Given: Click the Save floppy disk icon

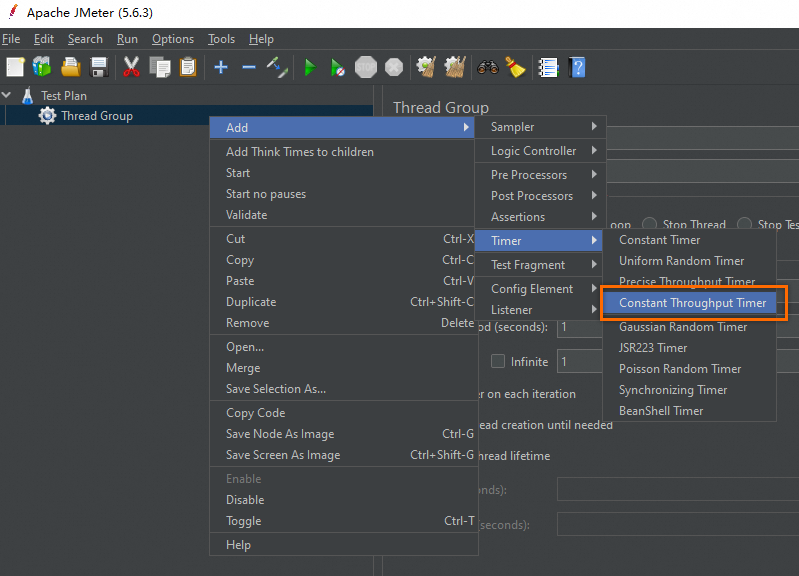Looking at the screenshot, I should click(x=99, y=67).
